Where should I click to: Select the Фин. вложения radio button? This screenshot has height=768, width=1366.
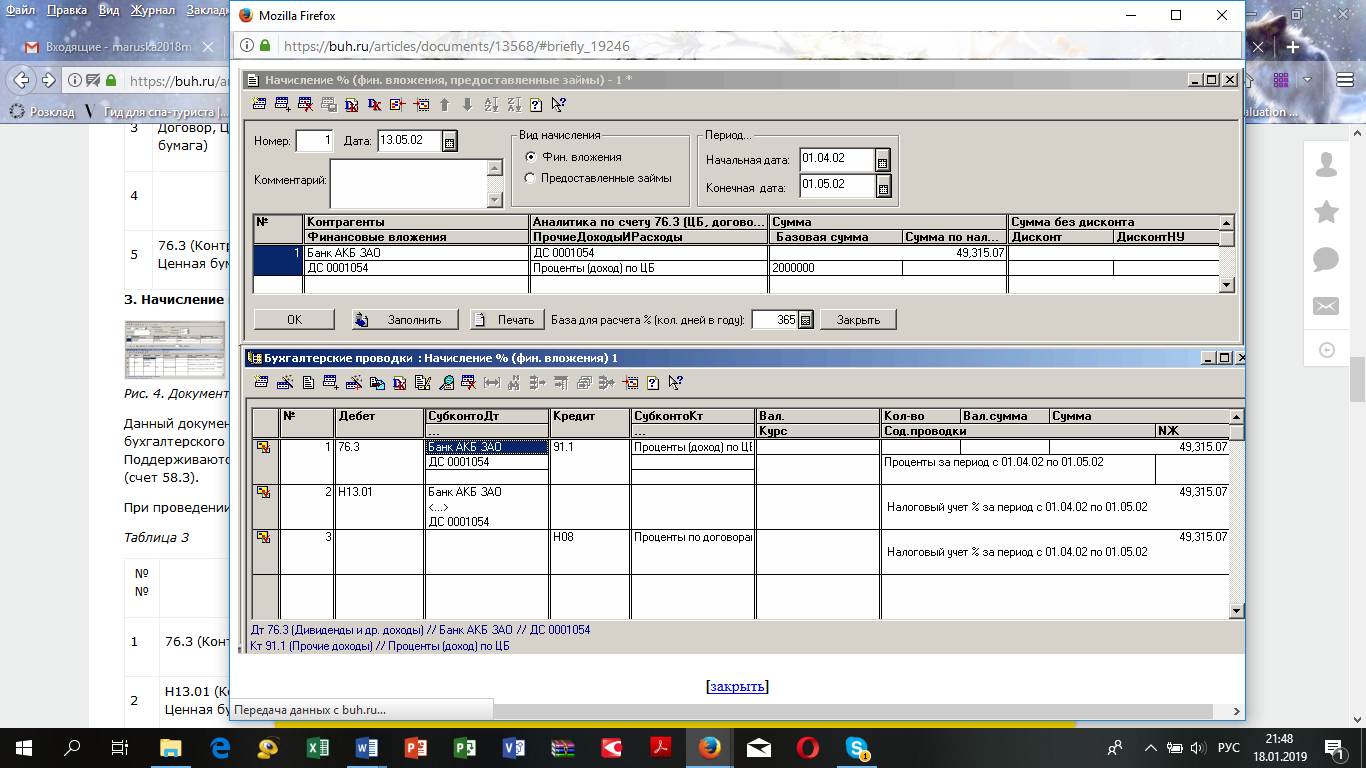530,157
